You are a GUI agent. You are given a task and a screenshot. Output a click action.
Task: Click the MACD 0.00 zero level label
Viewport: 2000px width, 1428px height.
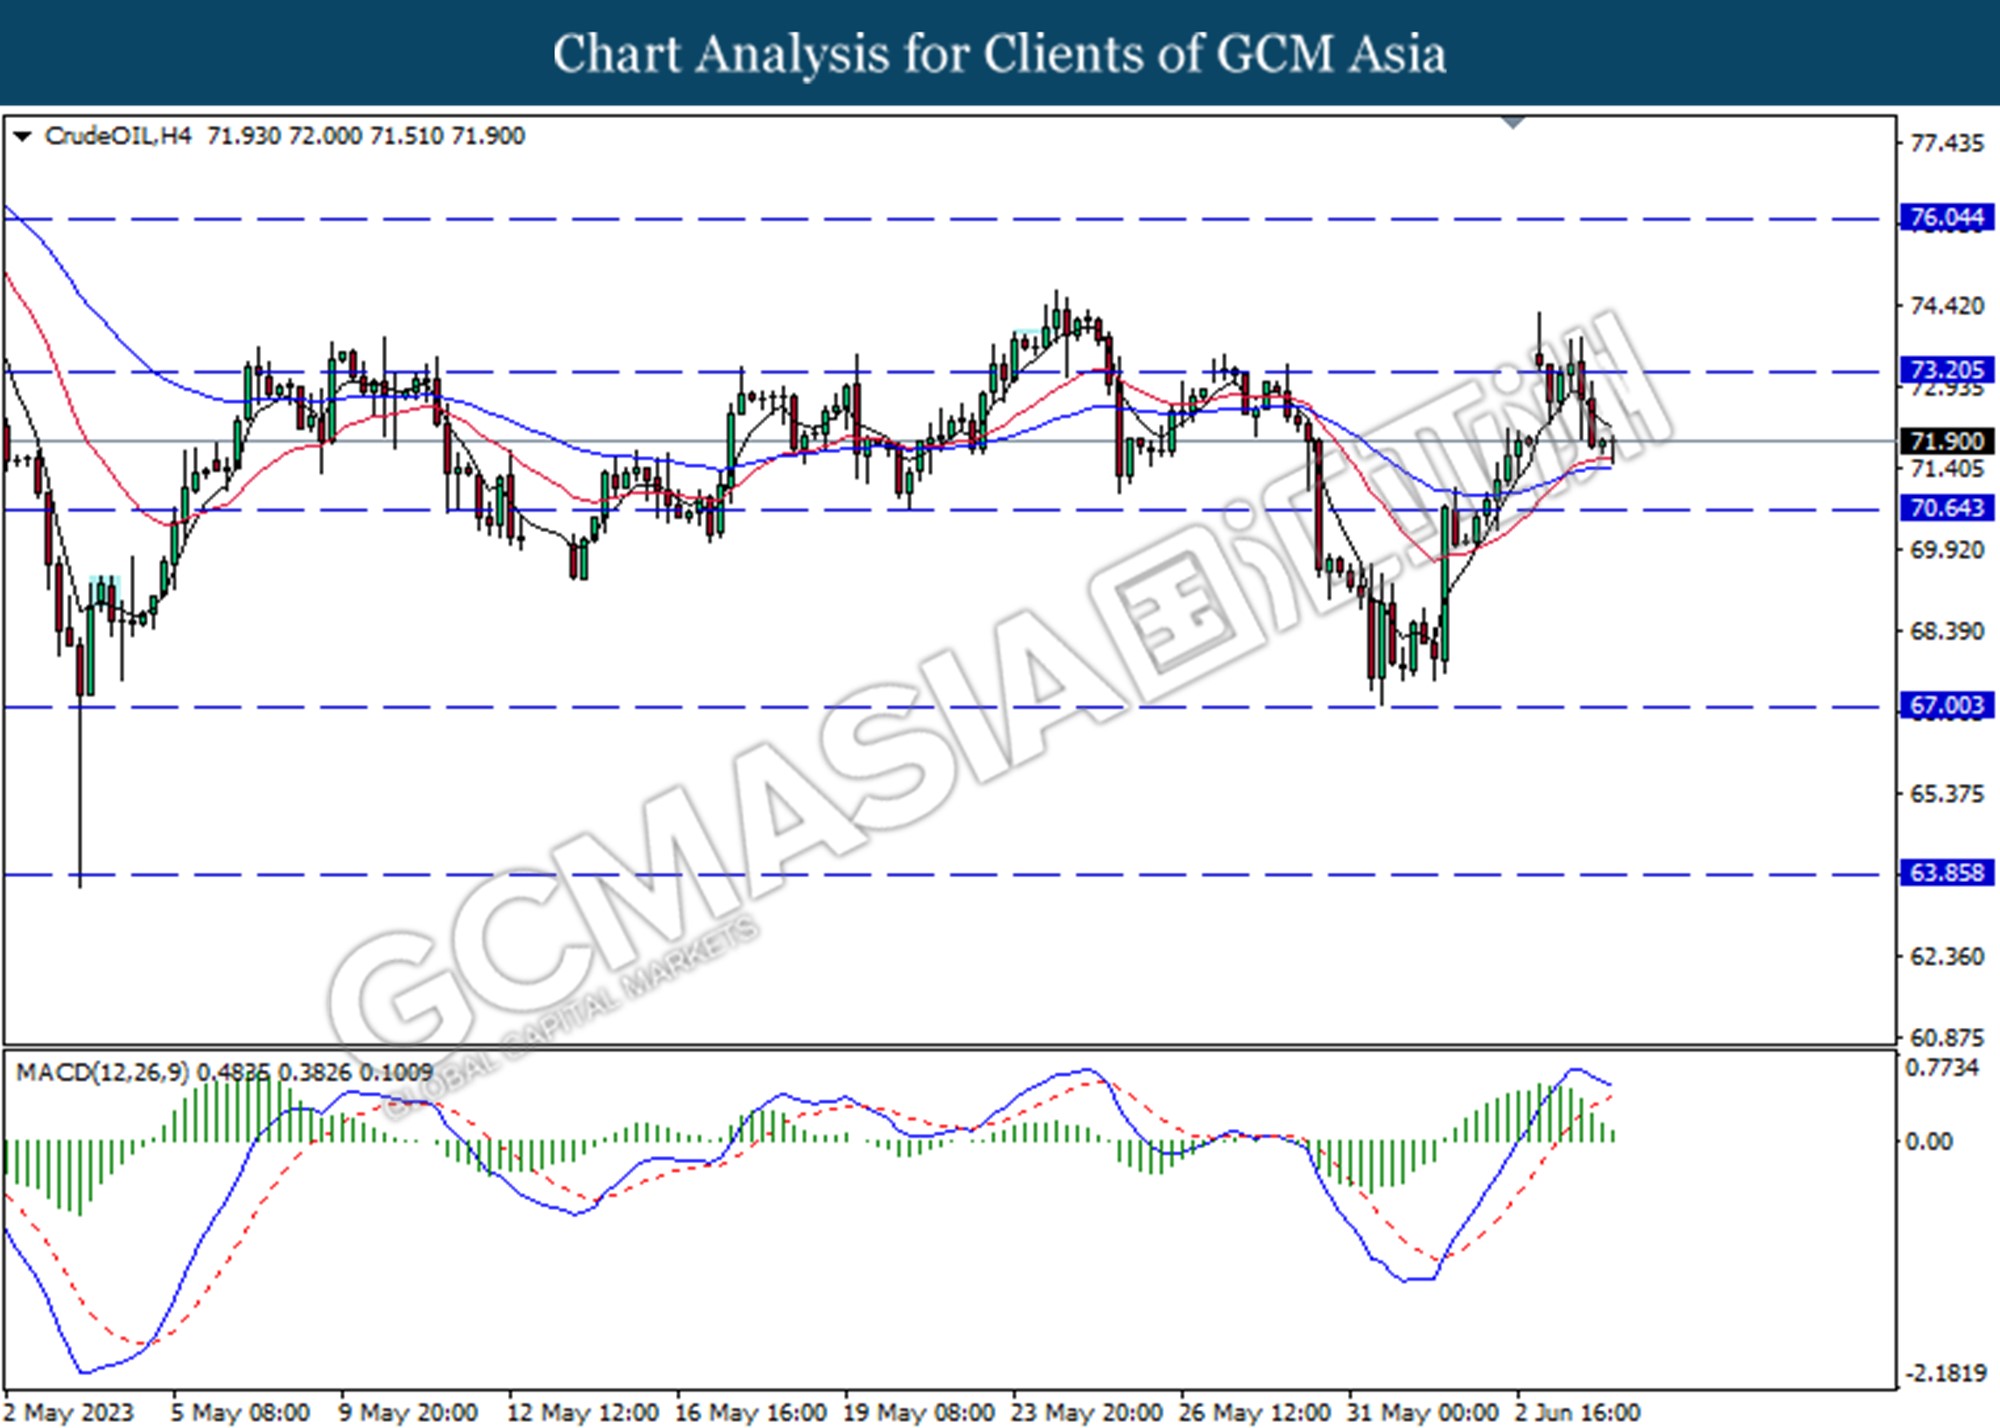click(x=1929, y=1141)
